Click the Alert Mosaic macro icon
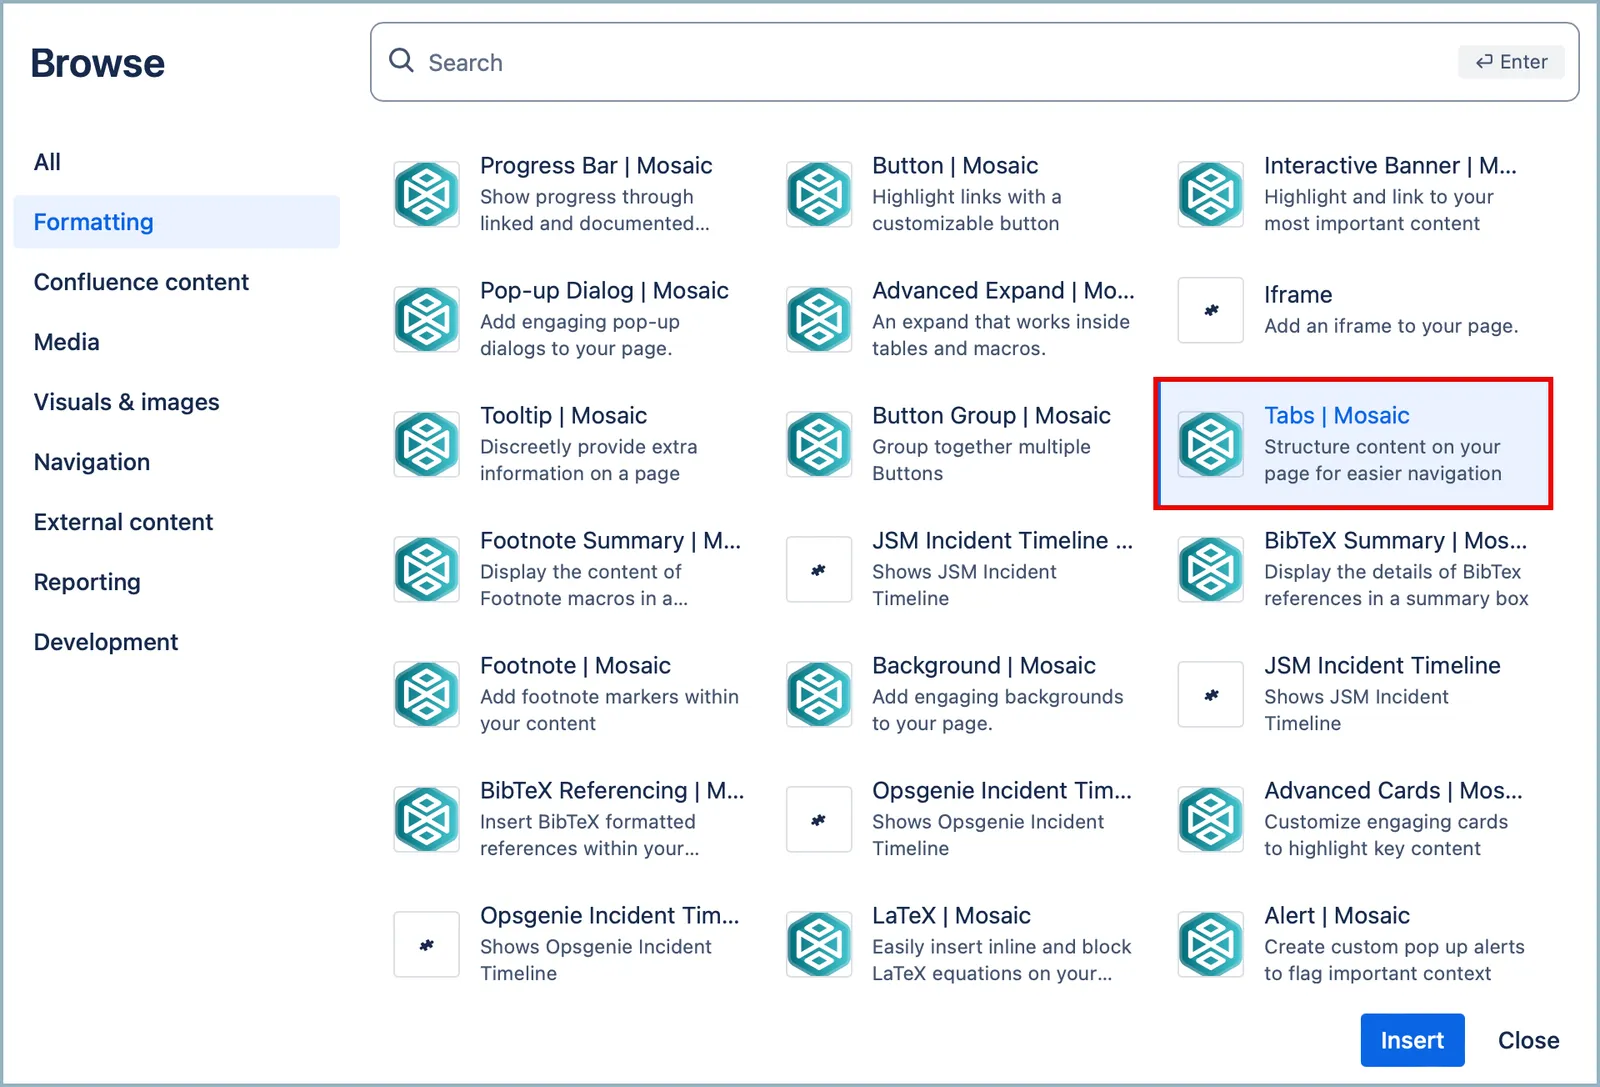This screenshot has width=1600, height=1087. point(1211,944)
